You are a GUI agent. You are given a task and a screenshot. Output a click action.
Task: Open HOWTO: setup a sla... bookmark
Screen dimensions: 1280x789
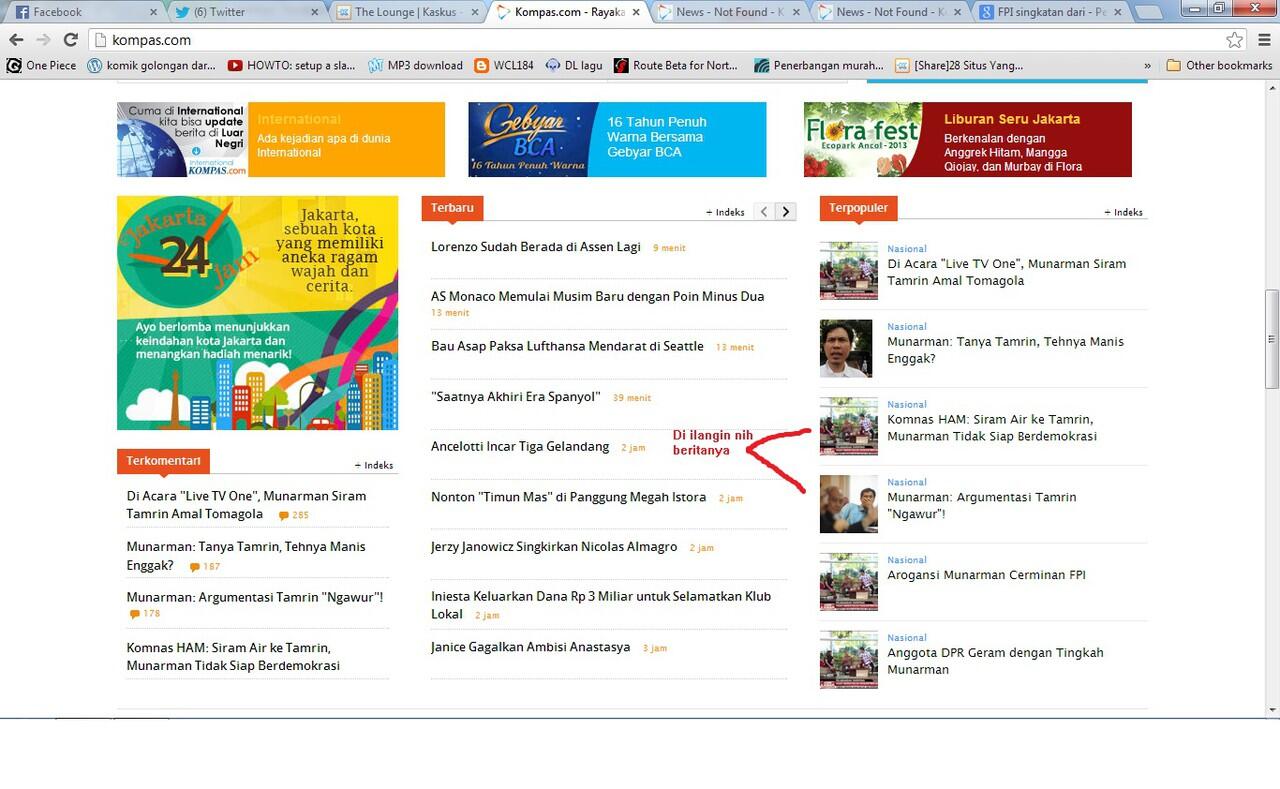click(x=291, y=65)
